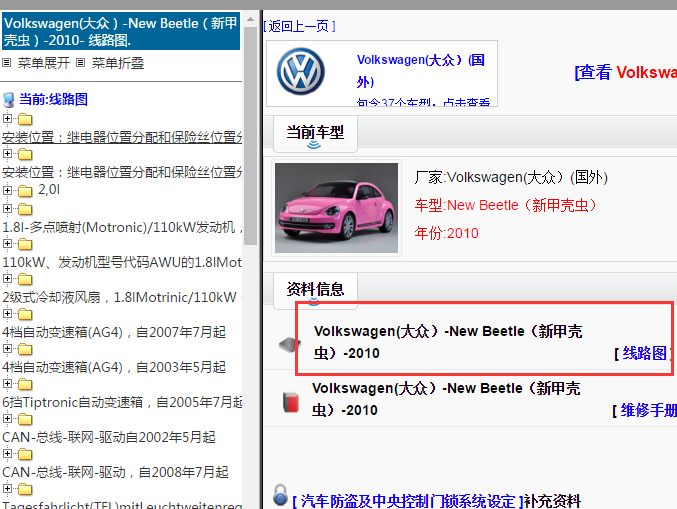Select the 当前车型 tab
The image size is (677, 509).
[315, 133]
